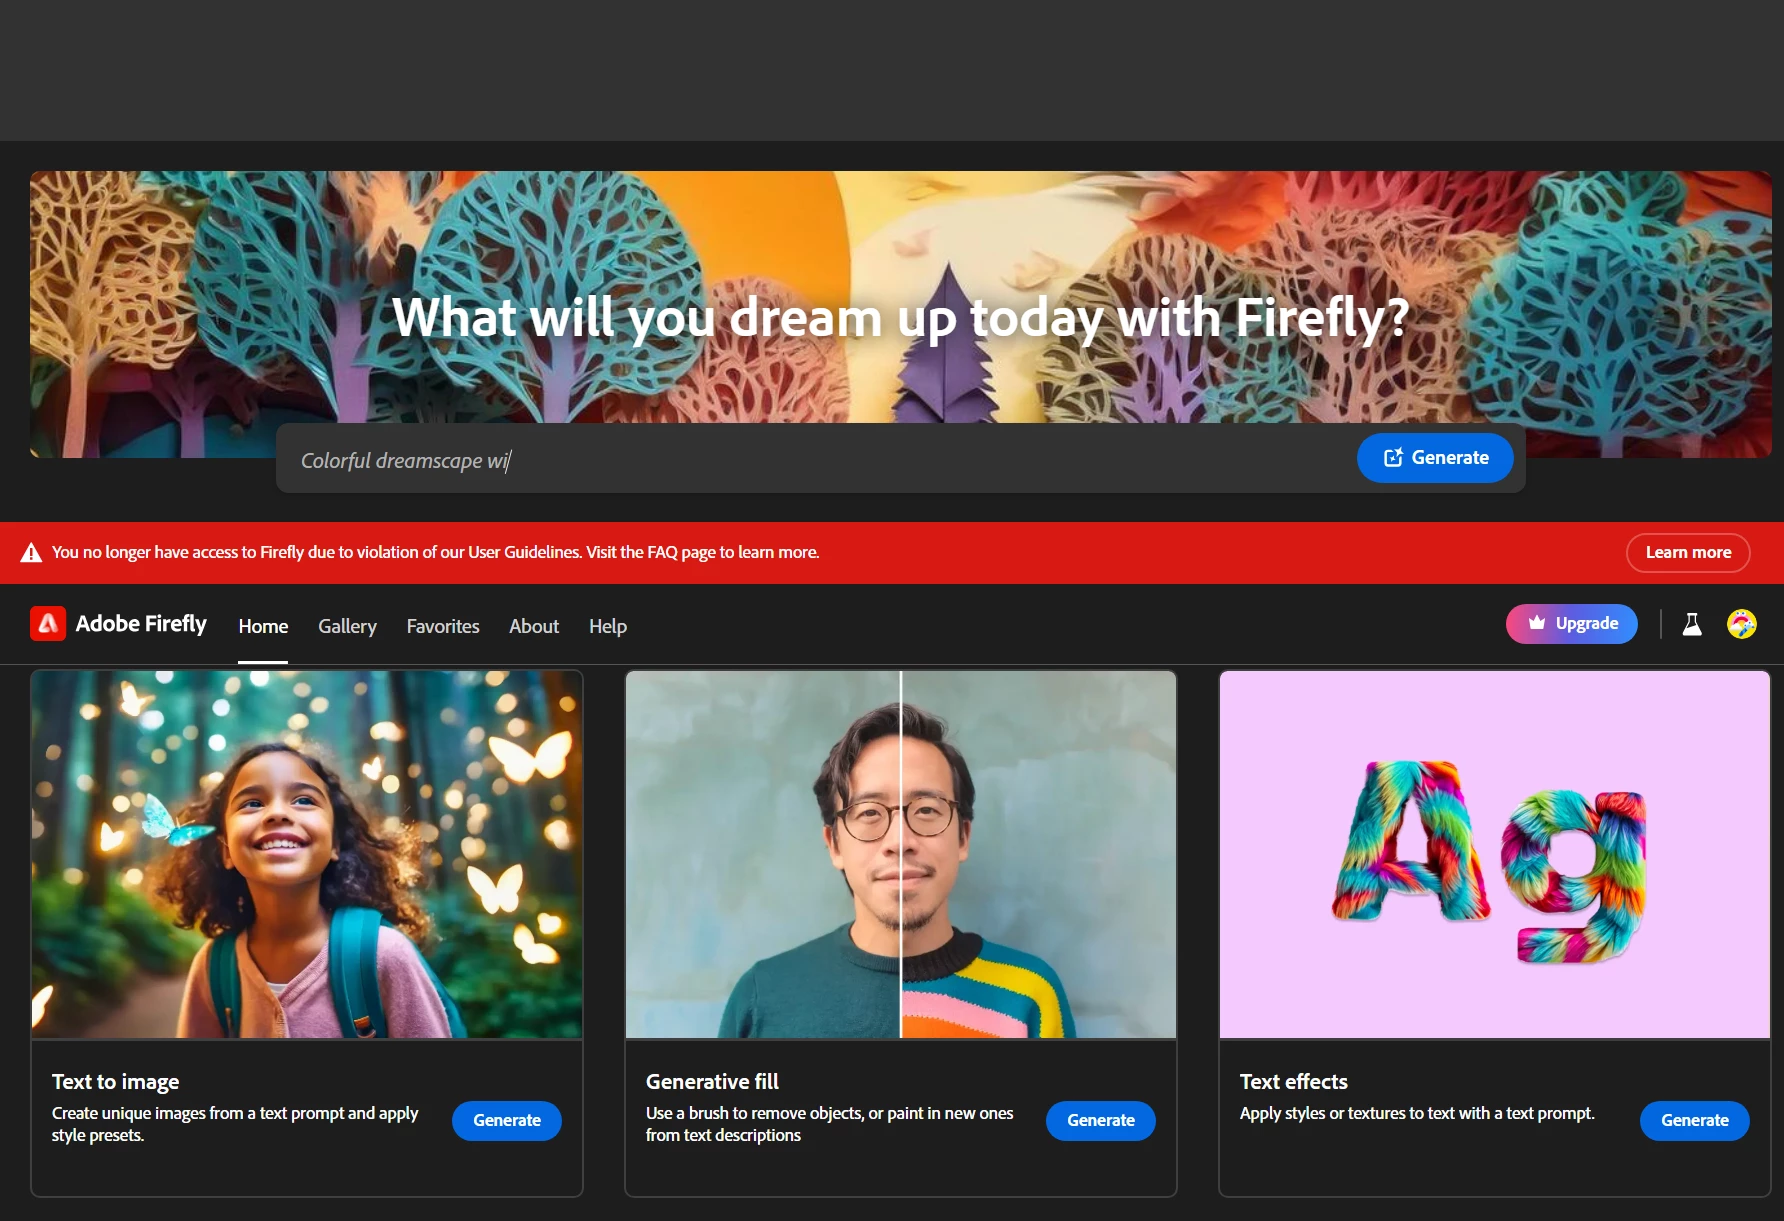Image resolution: width=1784 pixels, height=1221 pixels.
Task: Click 'Use a brush to remove objects' description
Action: click(830, 1124)
